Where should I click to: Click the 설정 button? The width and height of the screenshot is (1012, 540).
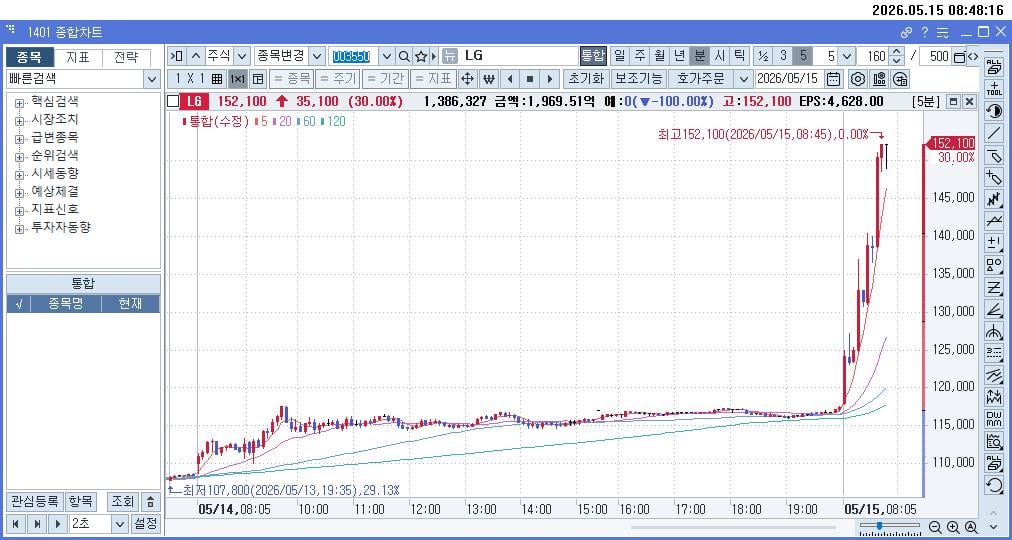tap(145, 523)
